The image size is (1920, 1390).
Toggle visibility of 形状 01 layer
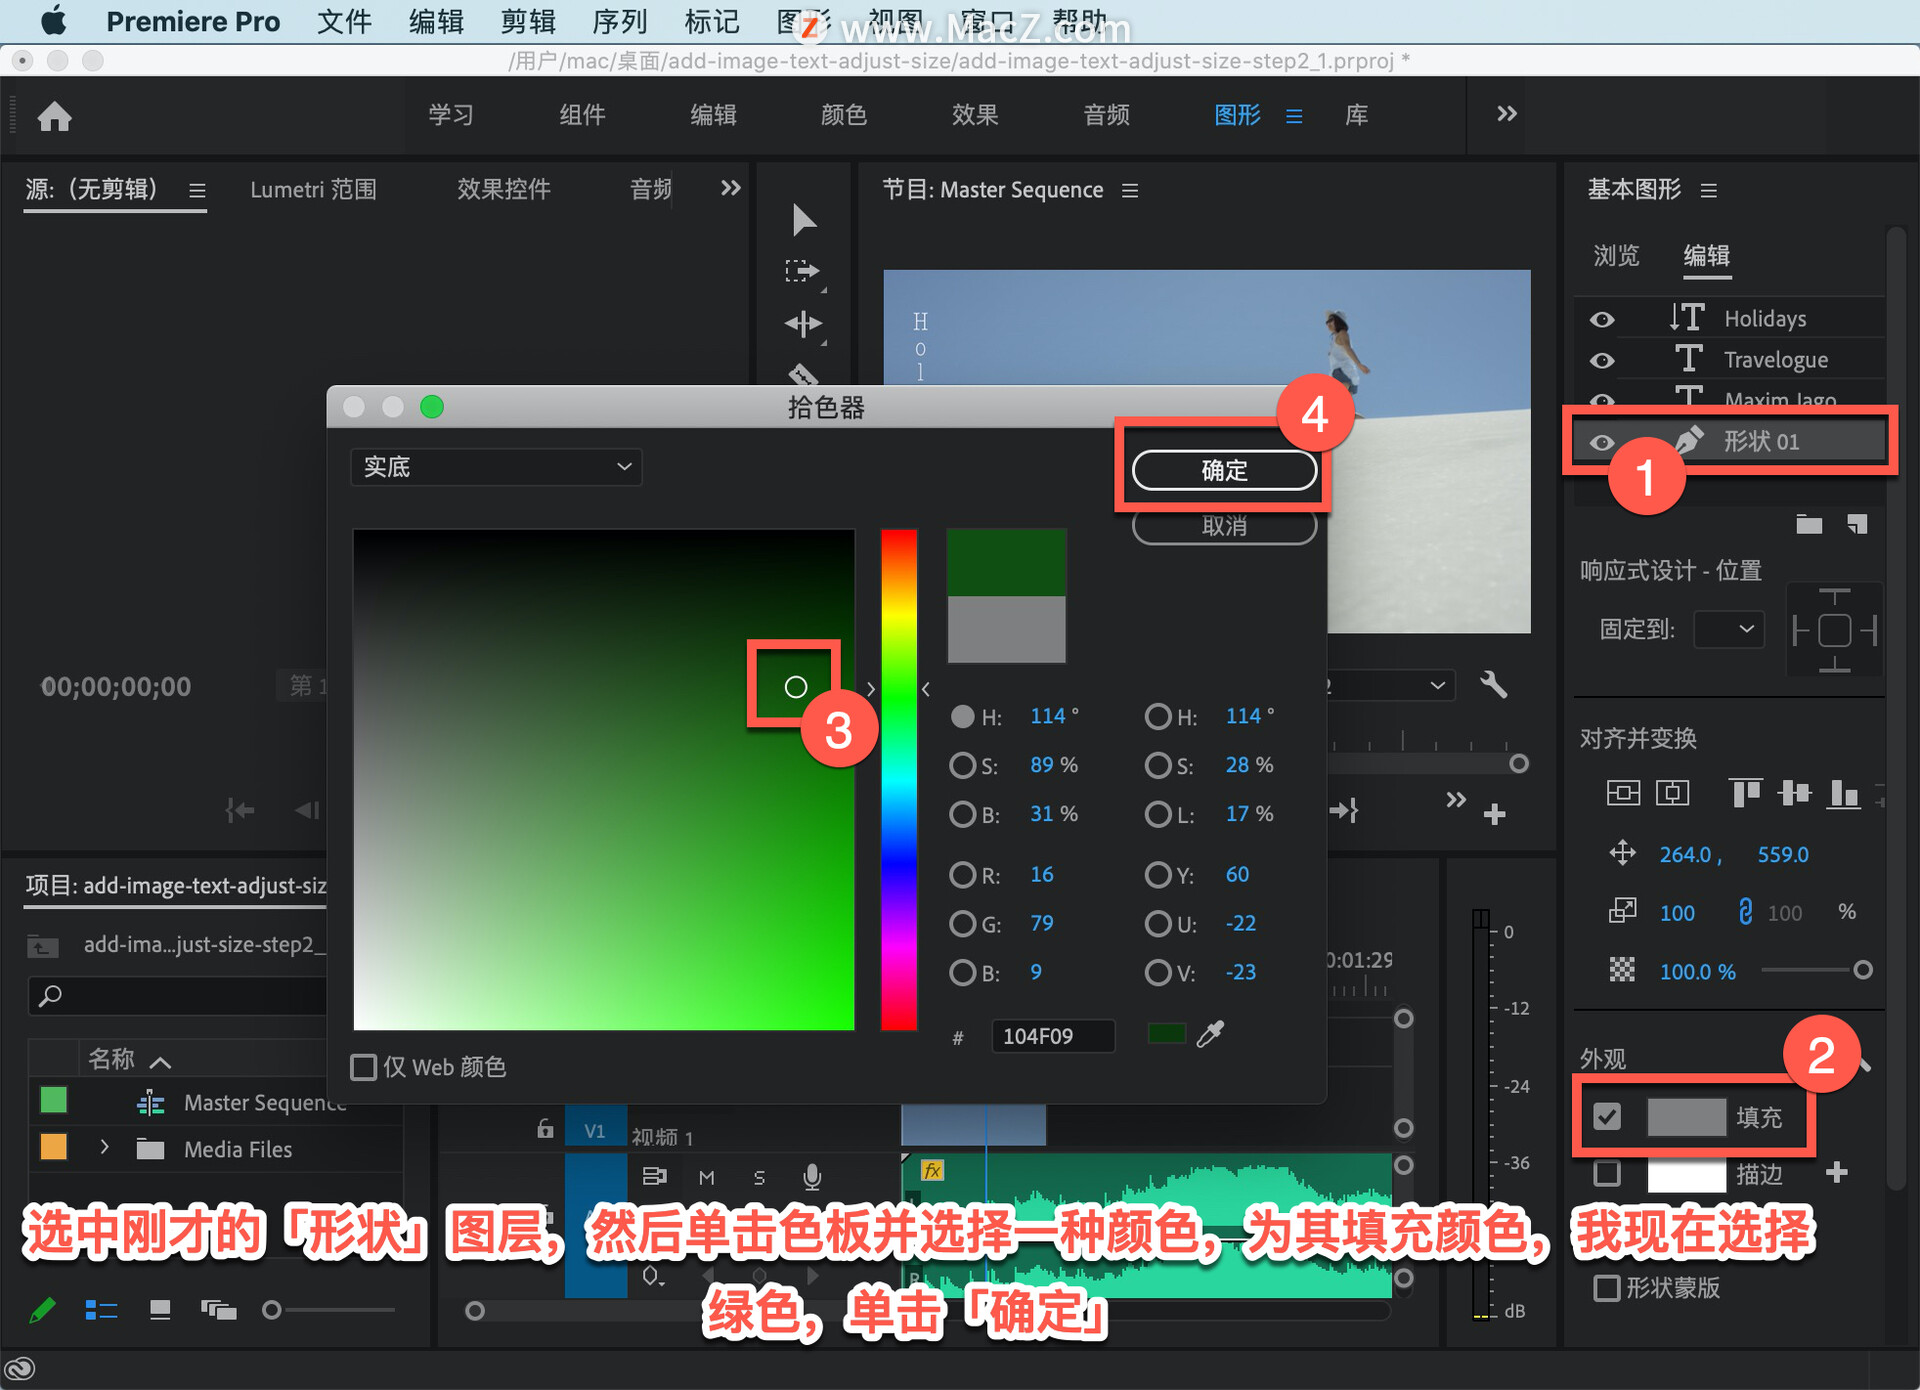[1602, 442]
